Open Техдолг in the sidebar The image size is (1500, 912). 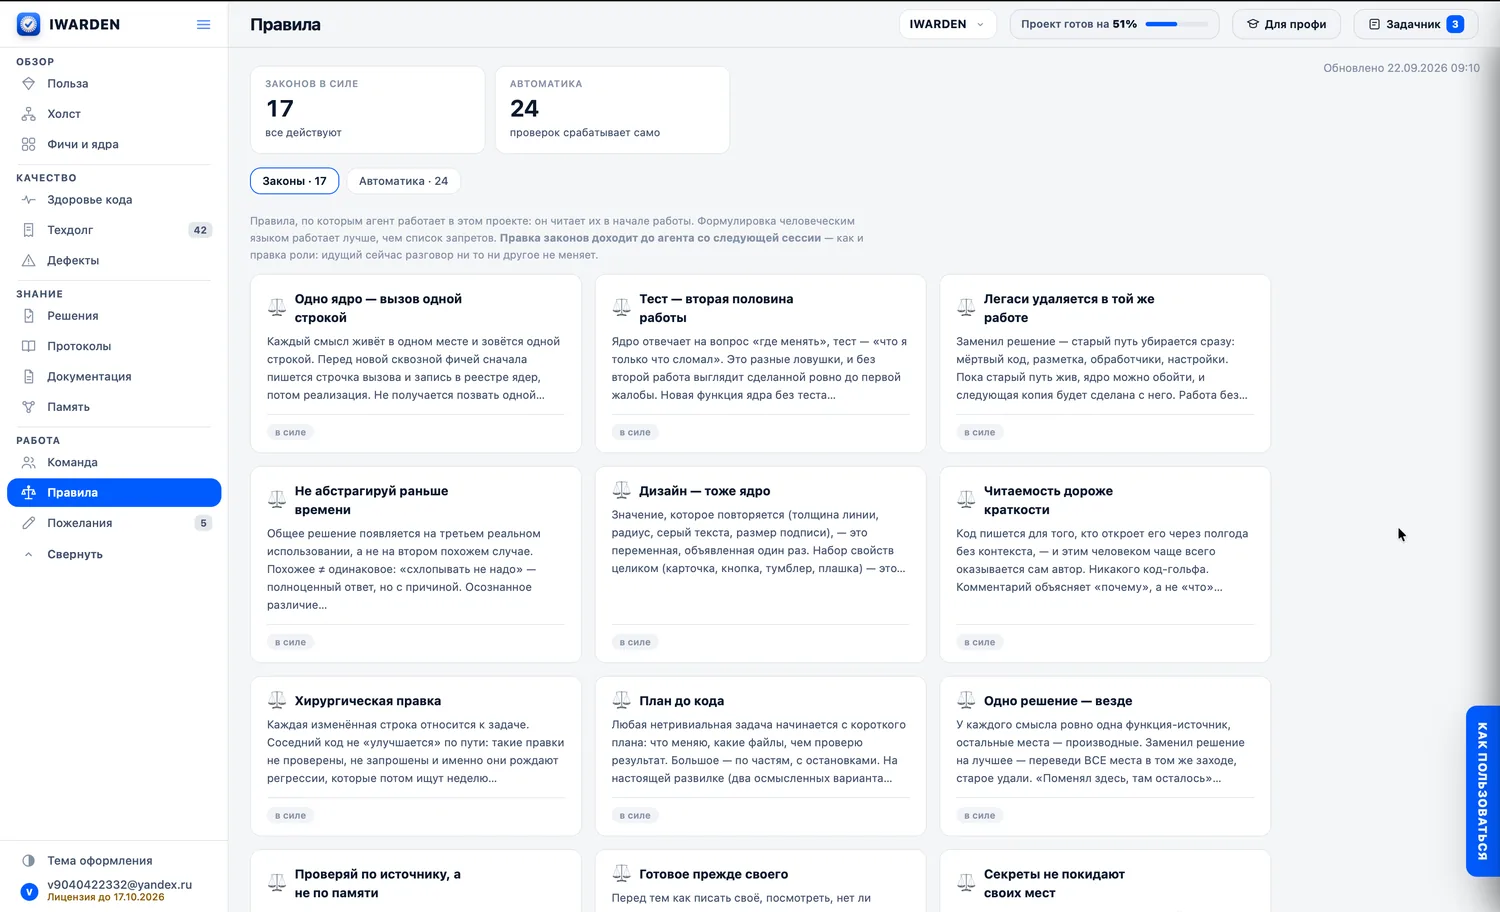click(114, 230)
